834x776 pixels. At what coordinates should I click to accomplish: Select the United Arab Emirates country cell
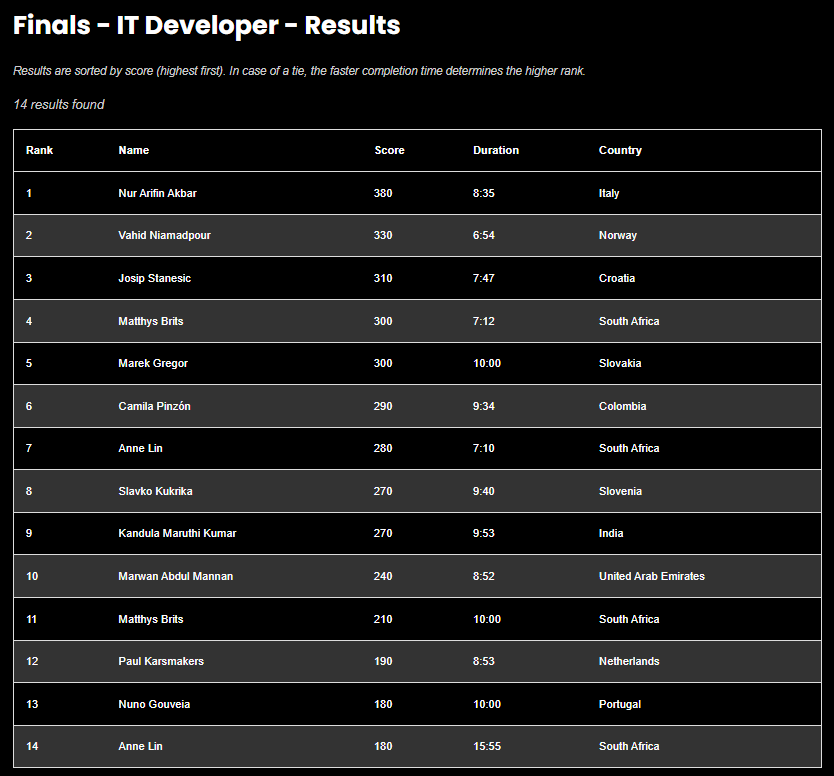651,576
